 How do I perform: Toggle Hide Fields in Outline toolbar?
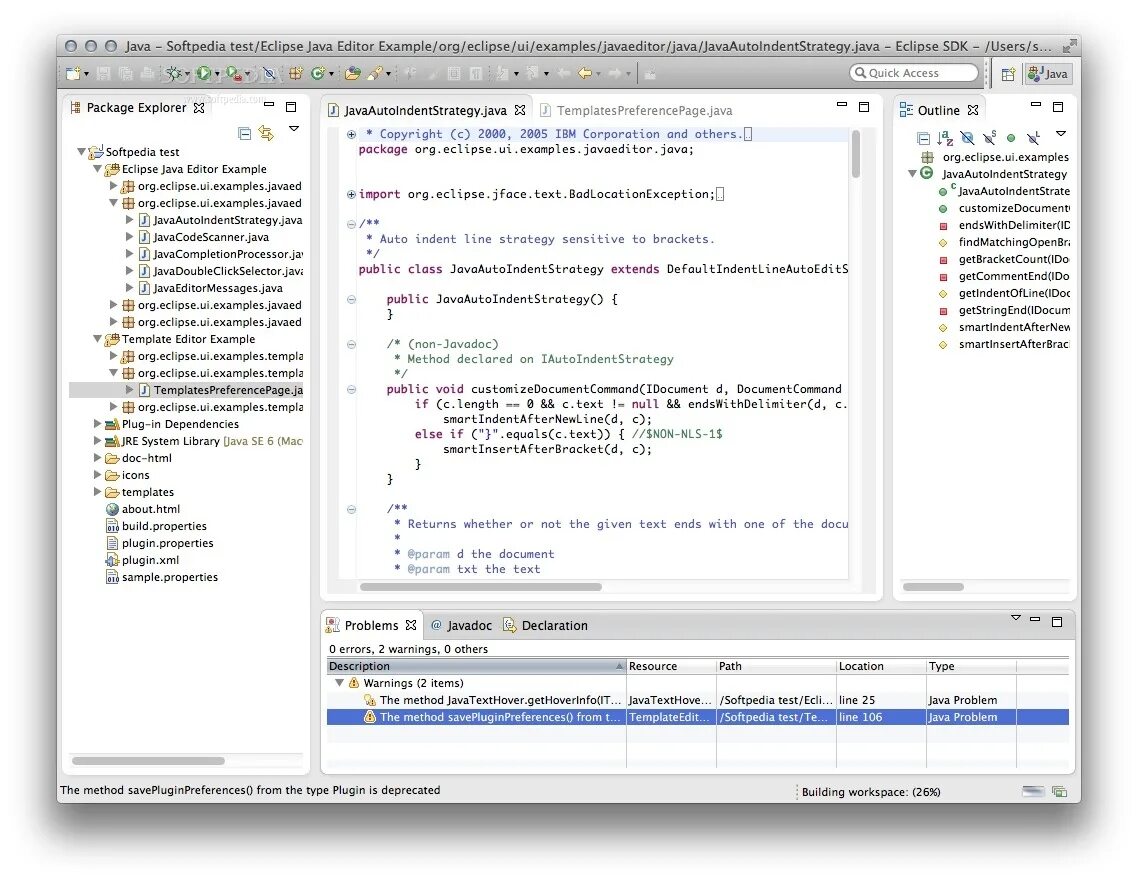point(967,137)
